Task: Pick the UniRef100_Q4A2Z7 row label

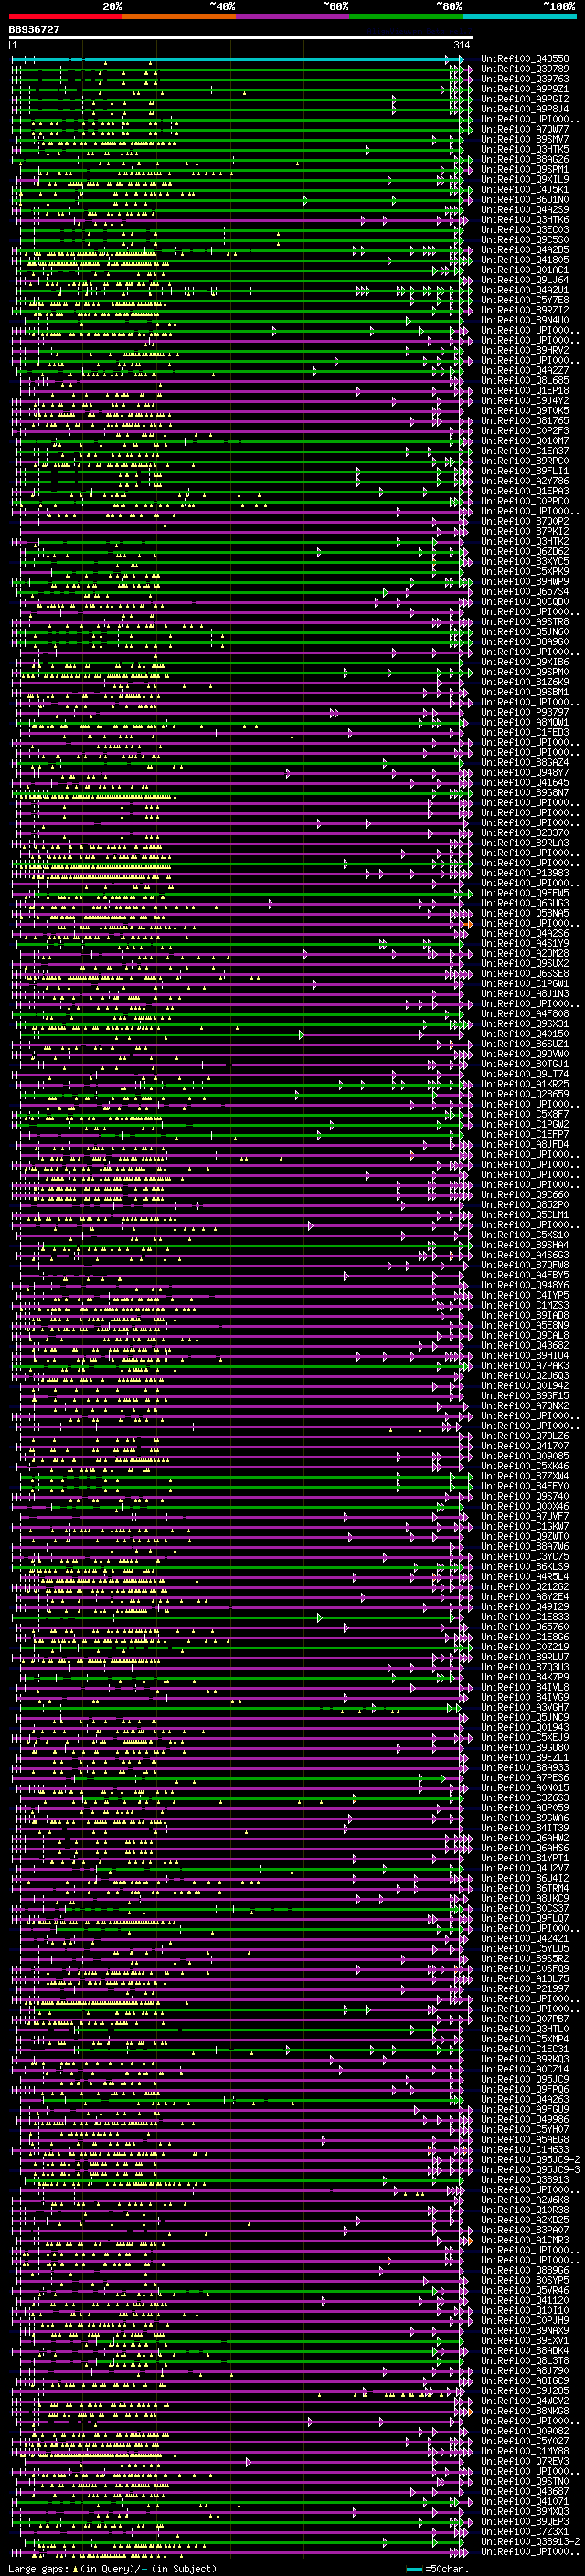Action: (x=525, y=371)
